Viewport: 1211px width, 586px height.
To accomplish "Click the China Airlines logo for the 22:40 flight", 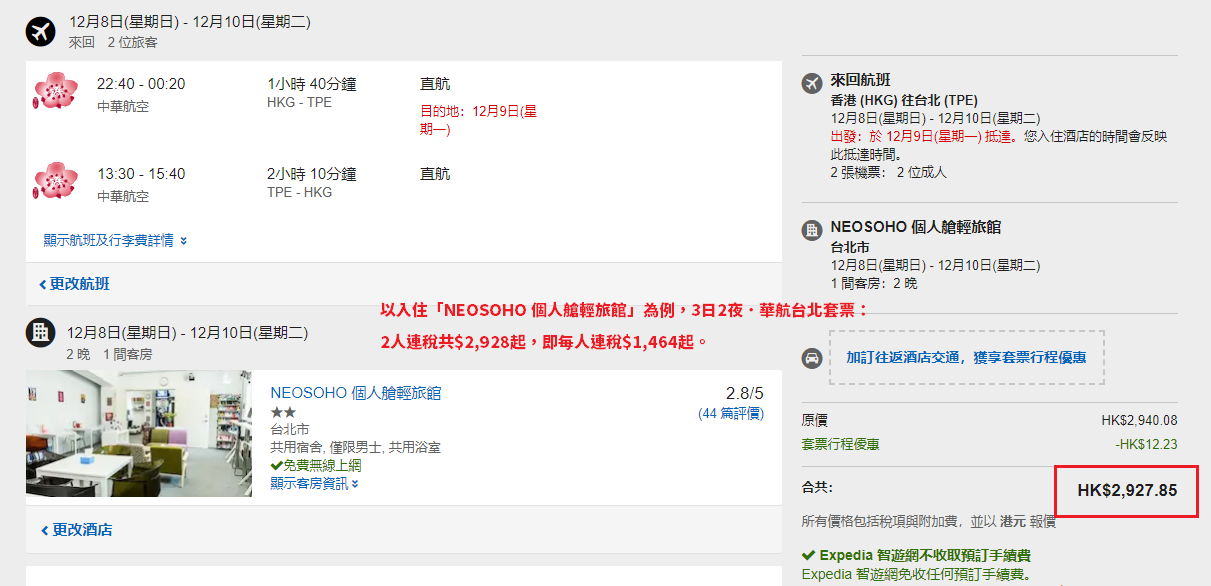I will [56, 91].
